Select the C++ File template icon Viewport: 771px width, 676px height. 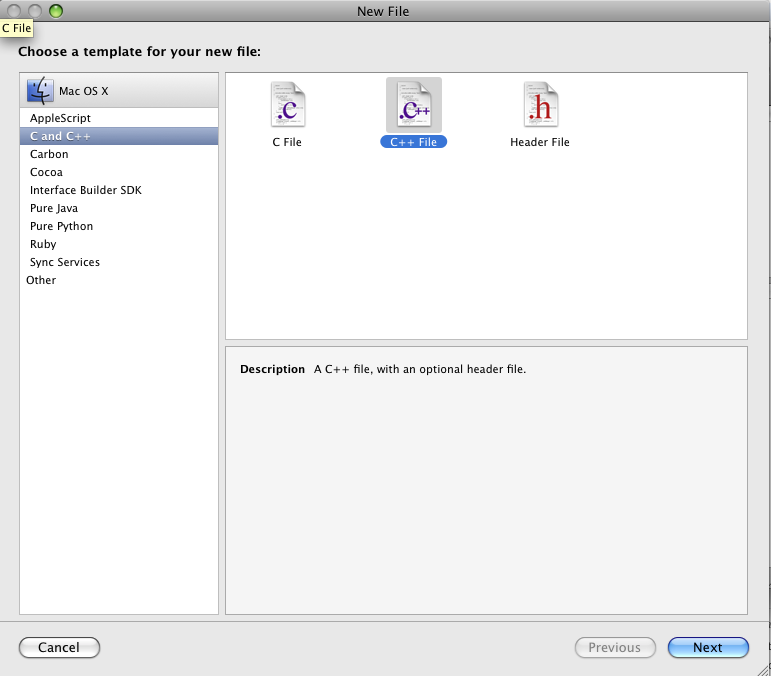pos(414,104)
